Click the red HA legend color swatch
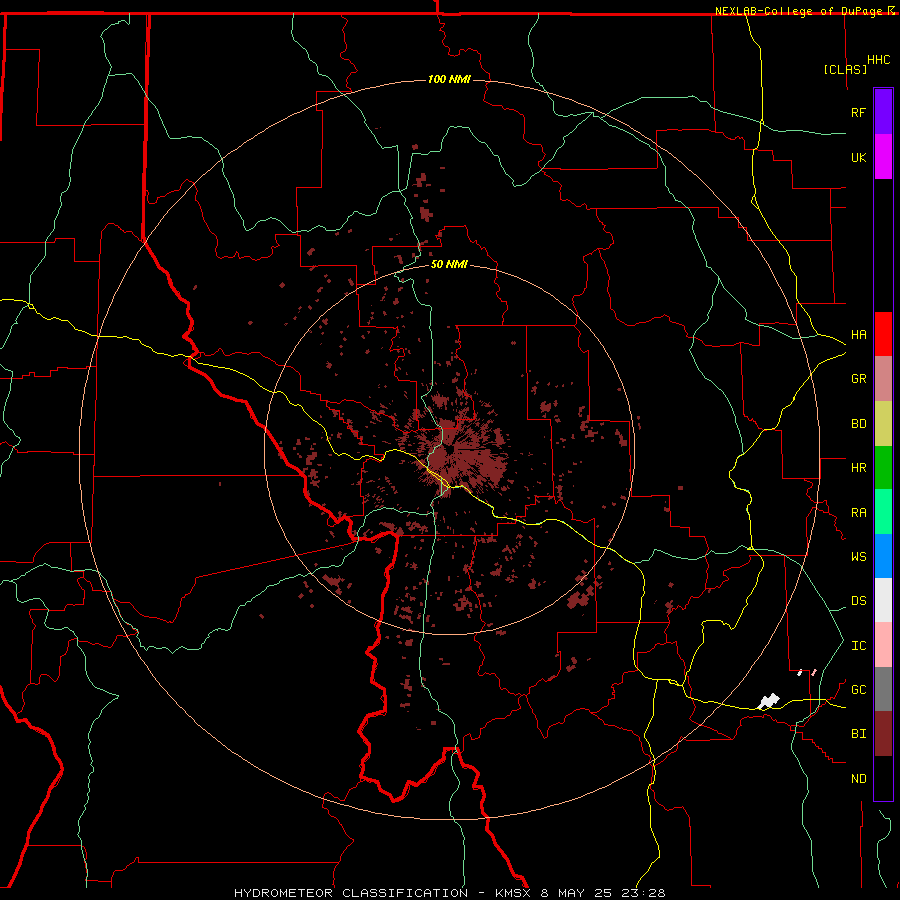 coord(883,334)
